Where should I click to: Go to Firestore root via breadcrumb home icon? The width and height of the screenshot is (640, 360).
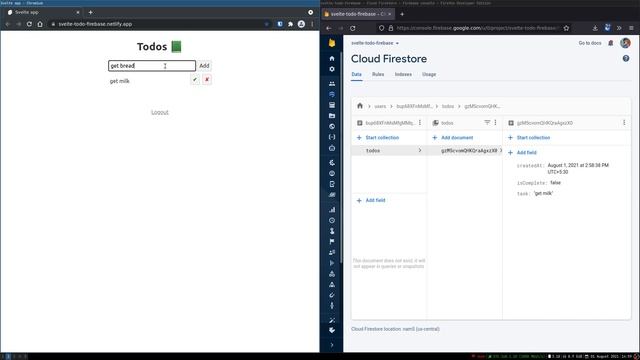[x=360, y=106]
